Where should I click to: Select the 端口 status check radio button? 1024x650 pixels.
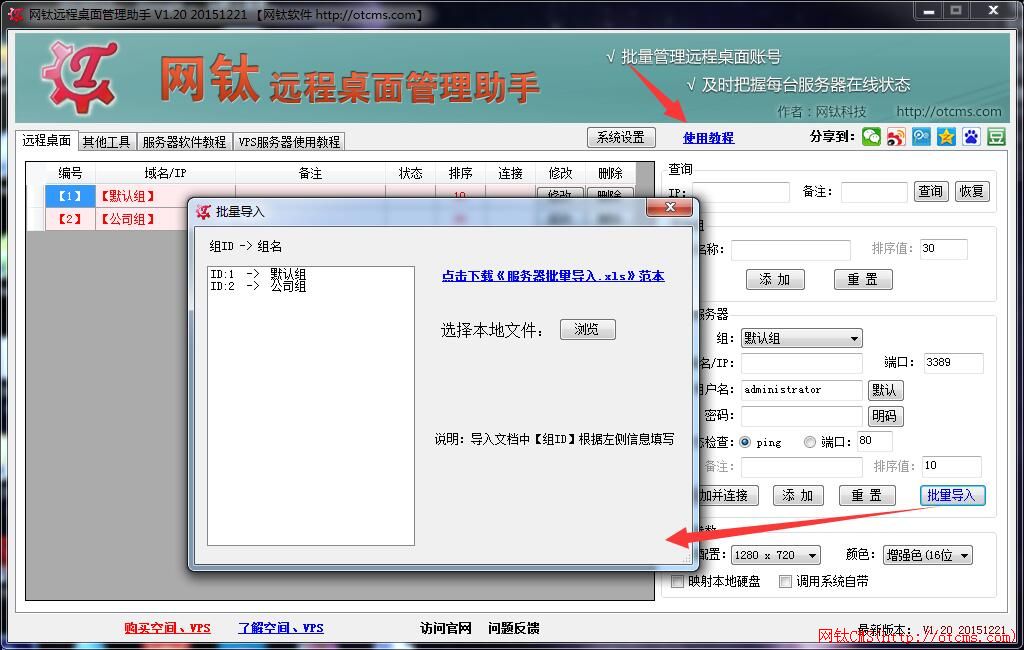(x=810, y=440)
